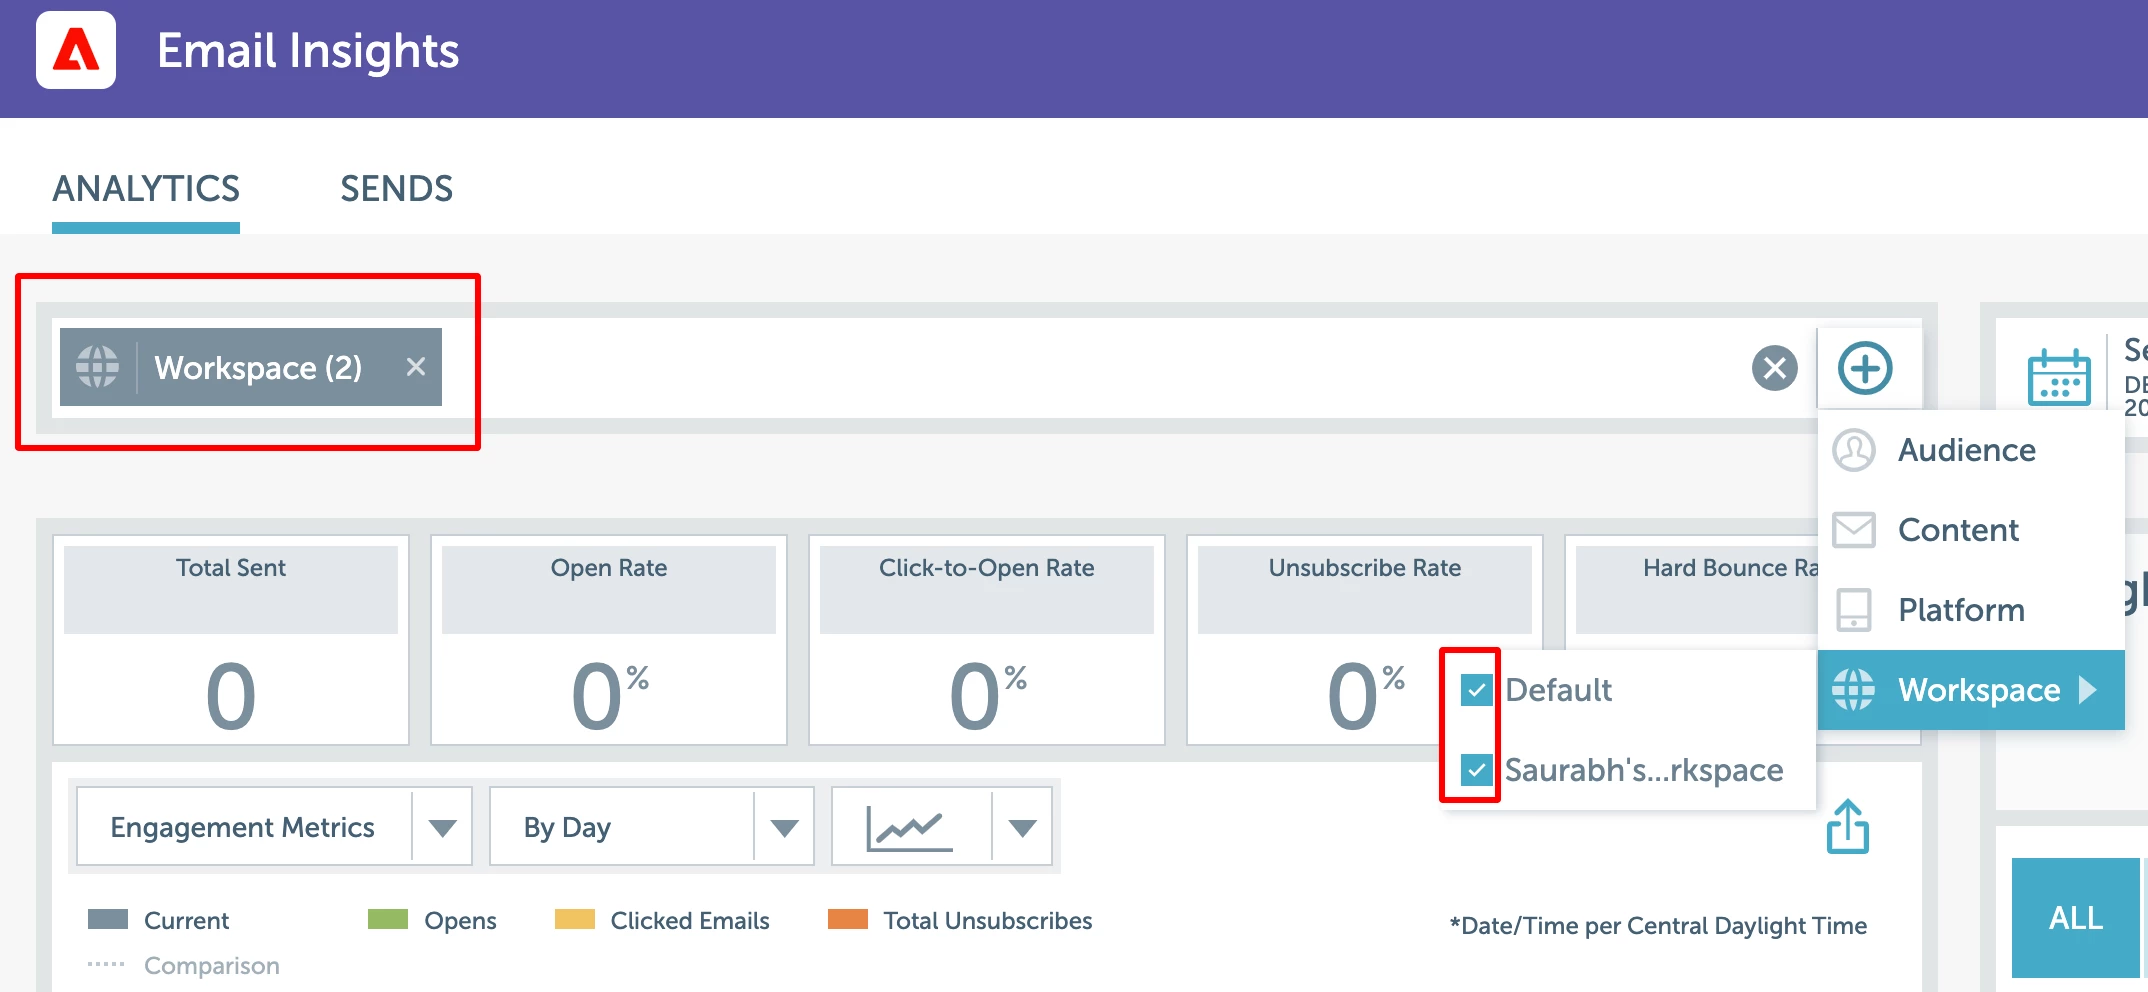Click the By Day dropdown arrow
This screenshot has width=2148, height=992.
click(x=785, y=828)
